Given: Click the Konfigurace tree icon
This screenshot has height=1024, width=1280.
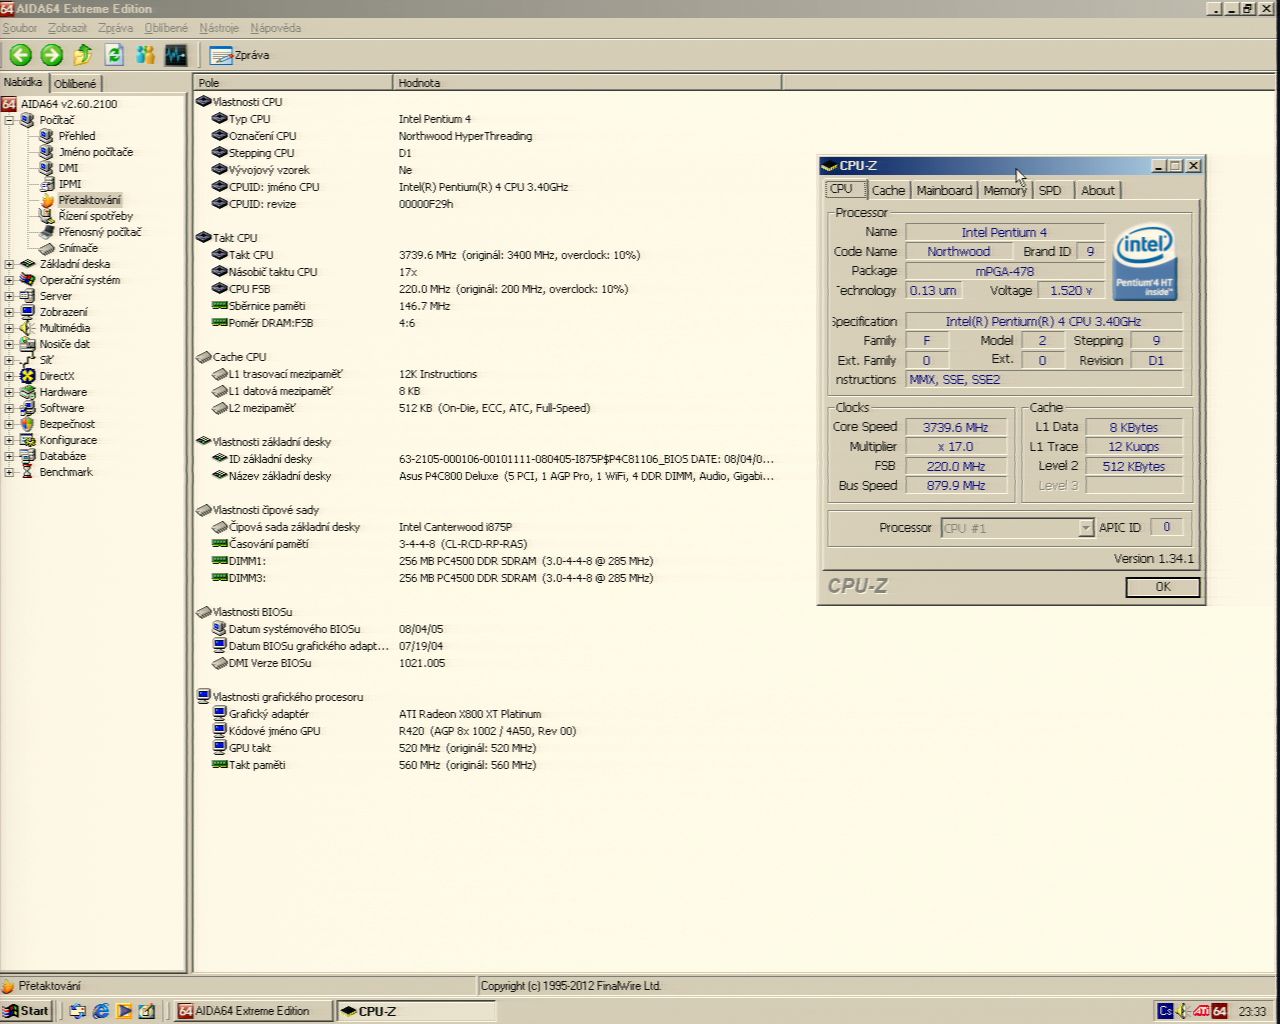Looking at the screenshot, I should tap(27, 440).
